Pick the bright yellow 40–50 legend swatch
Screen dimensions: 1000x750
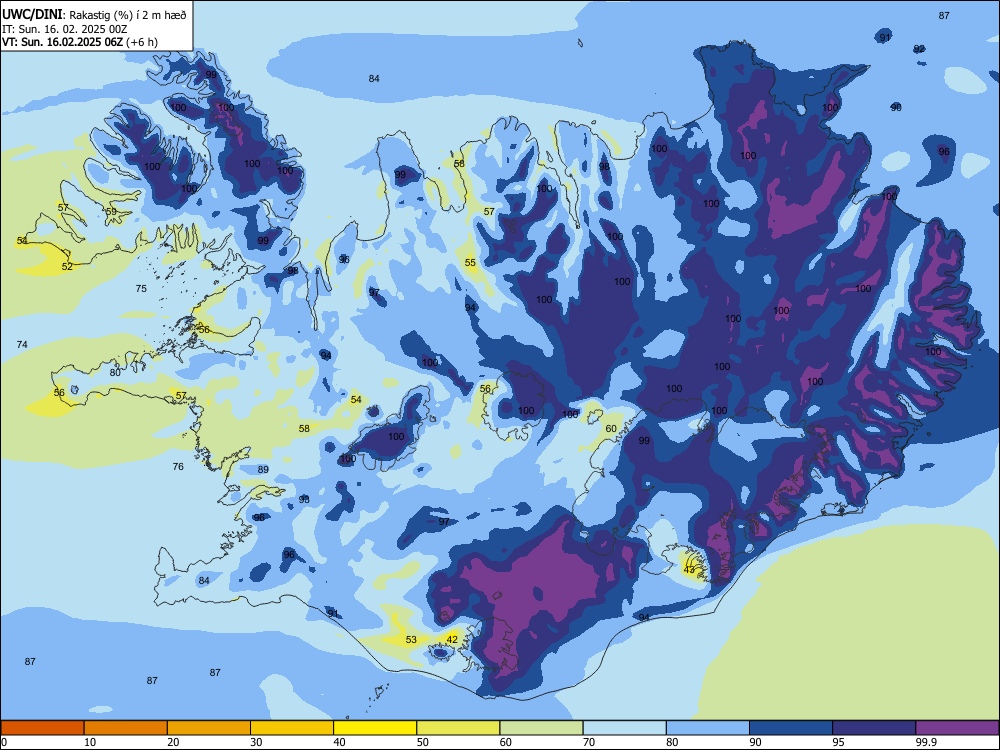375,728
